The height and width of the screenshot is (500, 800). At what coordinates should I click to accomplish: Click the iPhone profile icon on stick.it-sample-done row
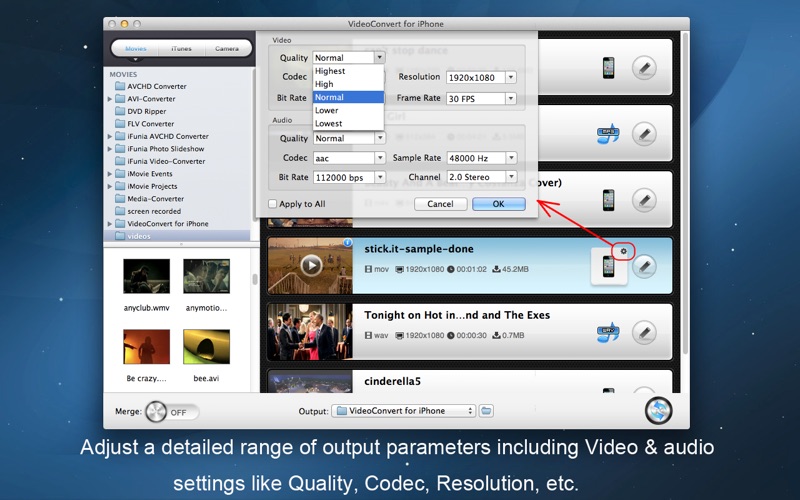pyautogui.click(x=608, y=266)
